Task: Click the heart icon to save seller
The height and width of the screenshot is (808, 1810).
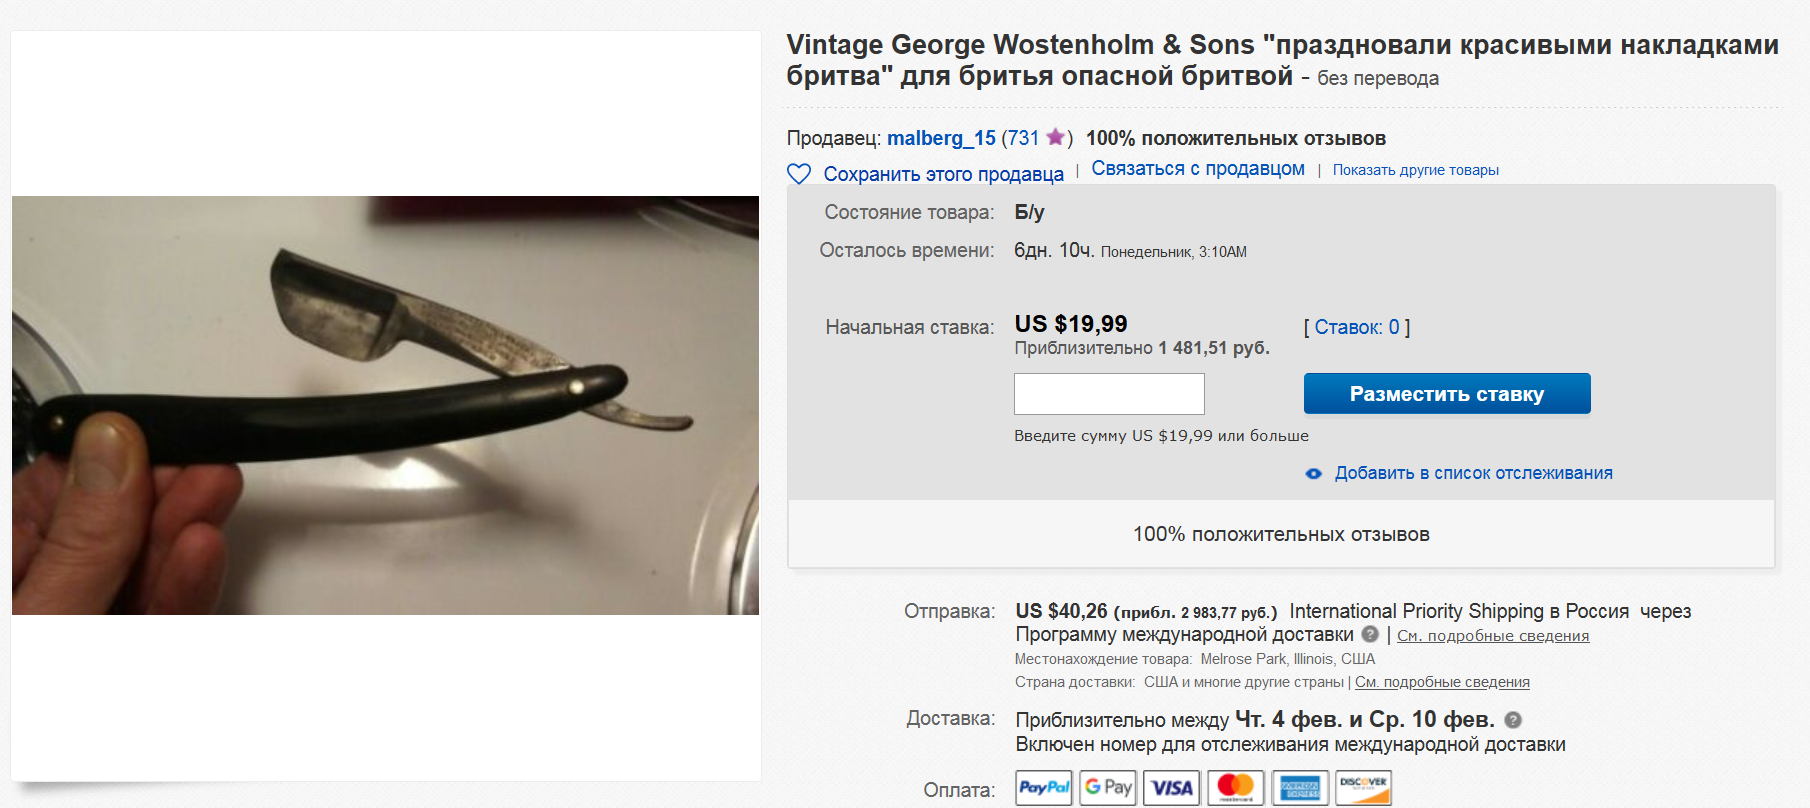Action: (x=799, y=174)
